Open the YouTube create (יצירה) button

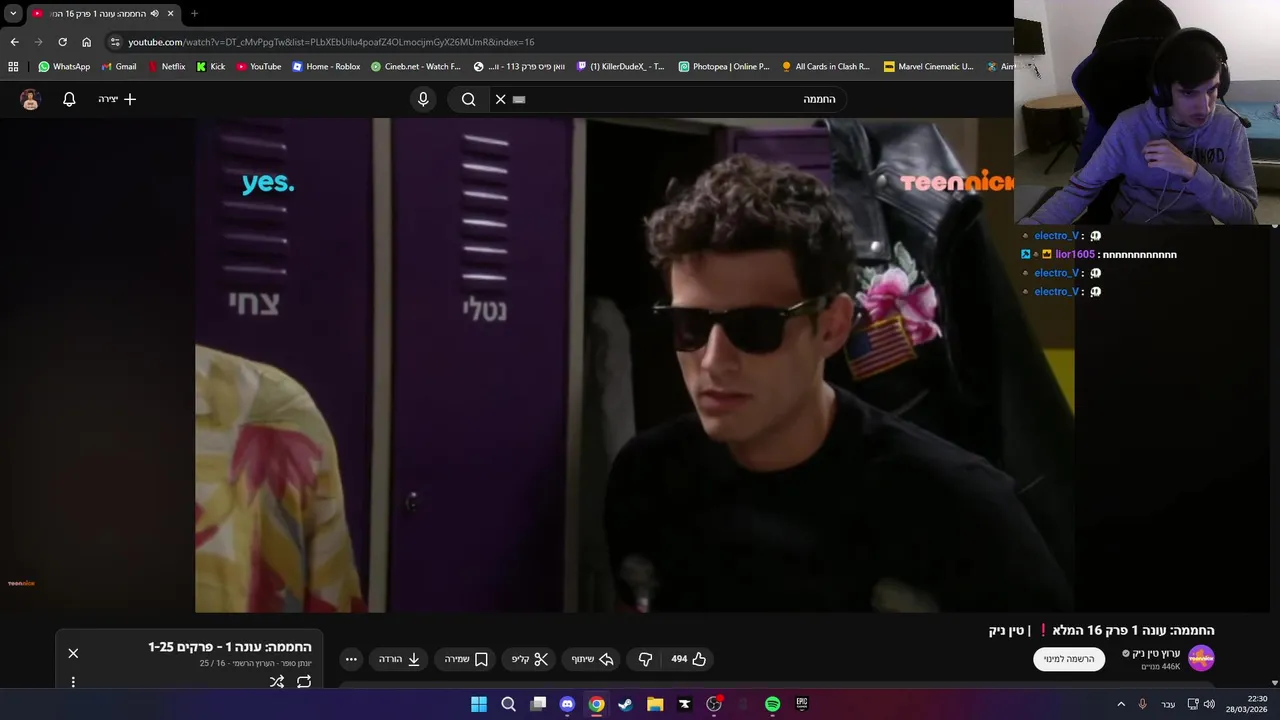117,99
